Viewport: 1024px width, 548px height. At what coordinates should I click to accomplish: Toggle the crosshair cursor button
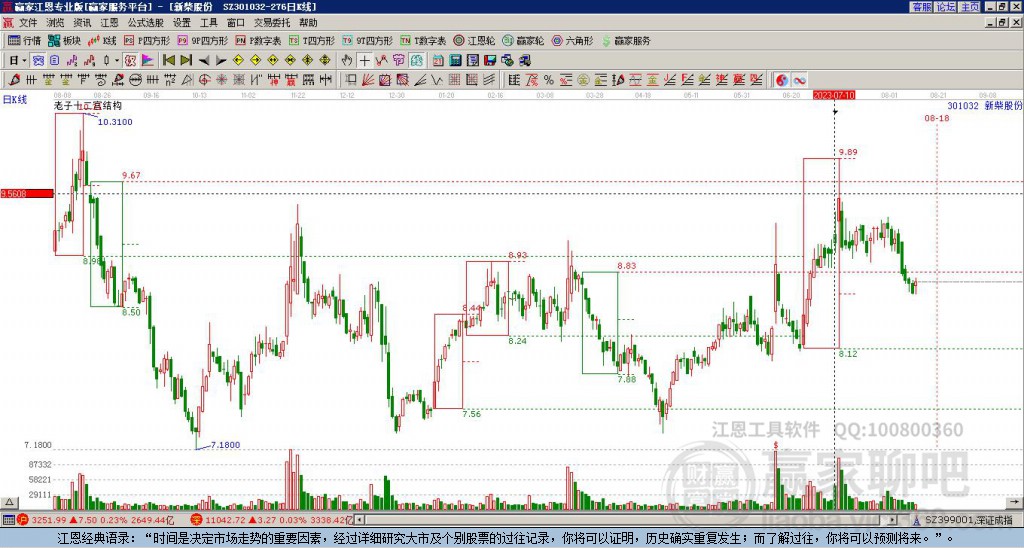click(364, 61)
